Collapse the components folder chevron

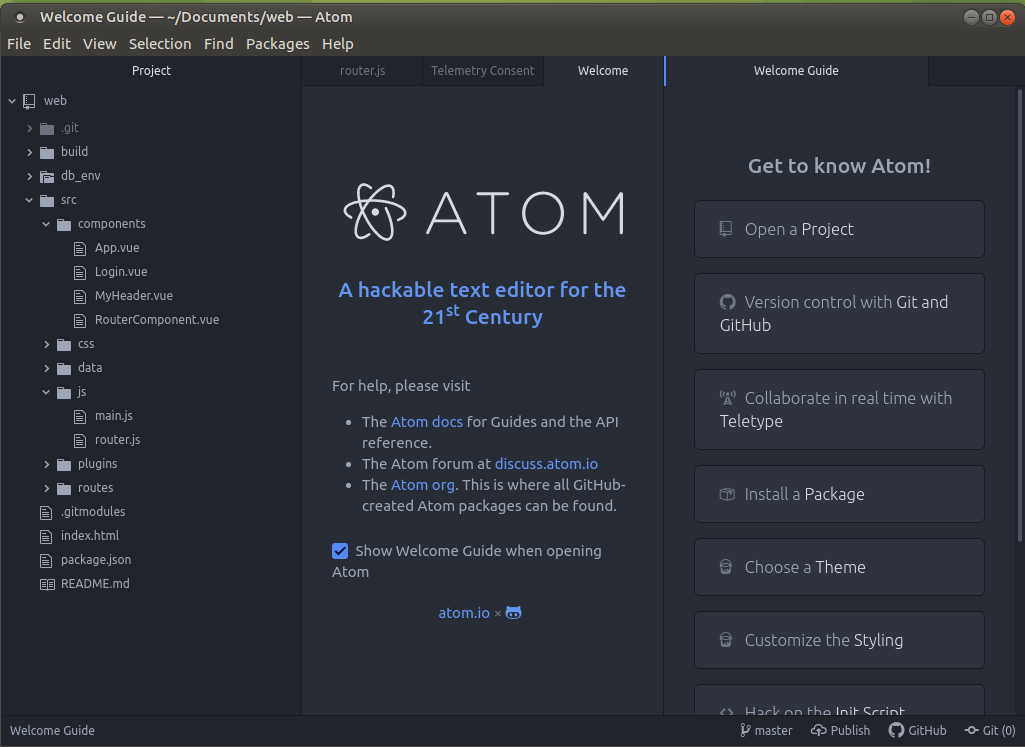(46, 224)
